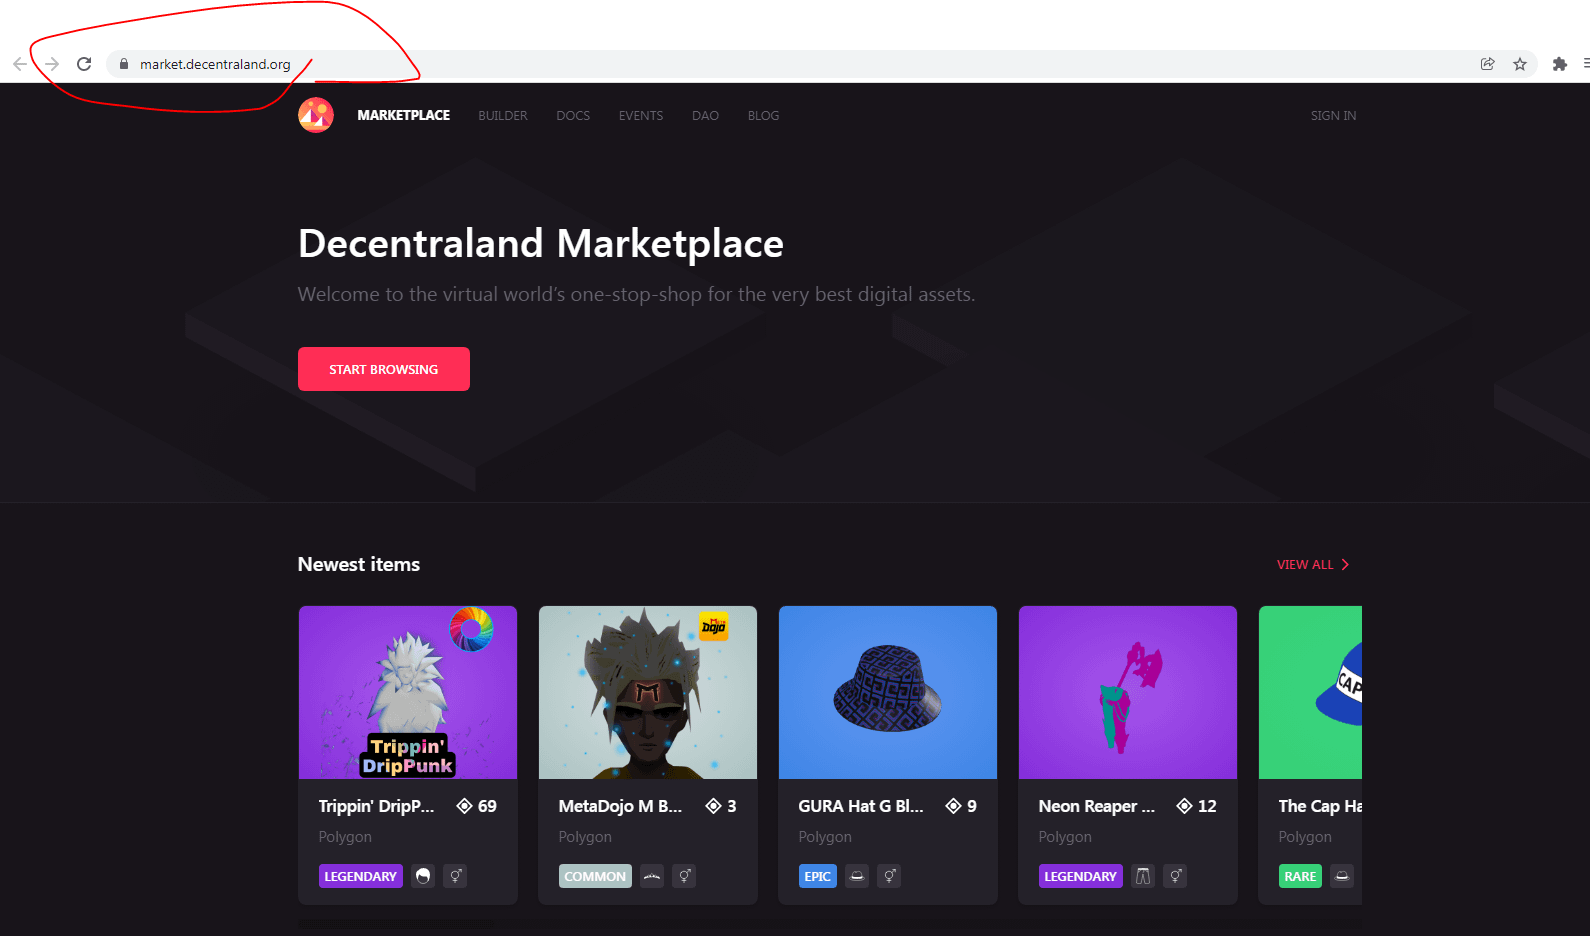Open the Builder nav item
The width and height of the screenshot is (1590, 936).
[502, 116]
